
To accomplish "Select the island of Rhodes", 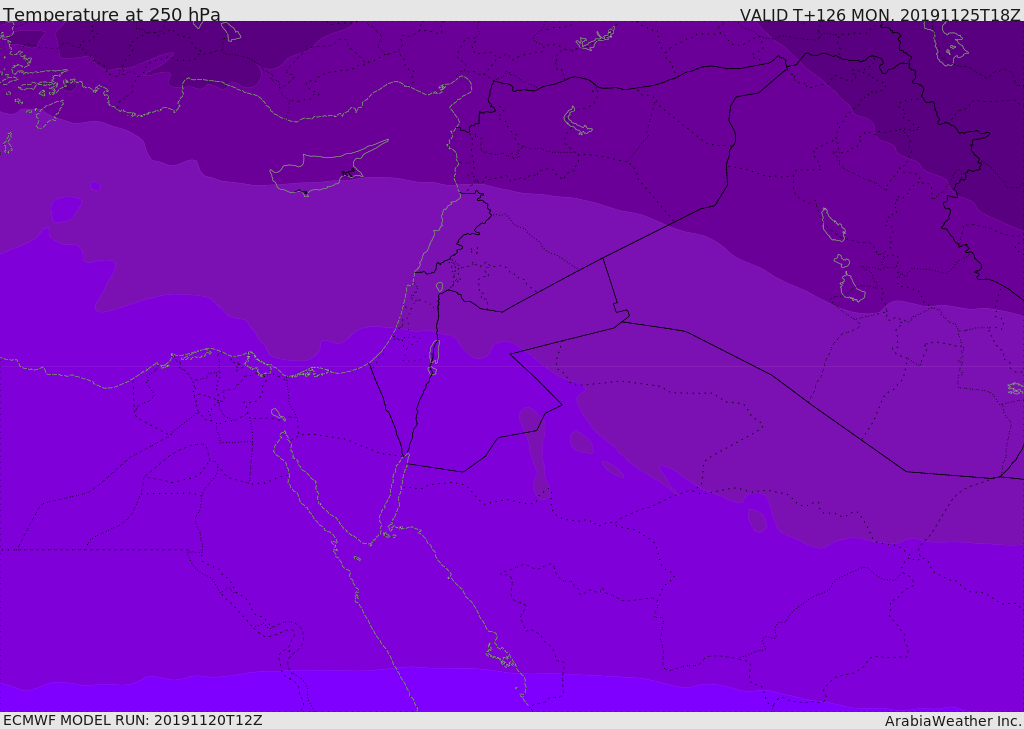I will point(48,113).
